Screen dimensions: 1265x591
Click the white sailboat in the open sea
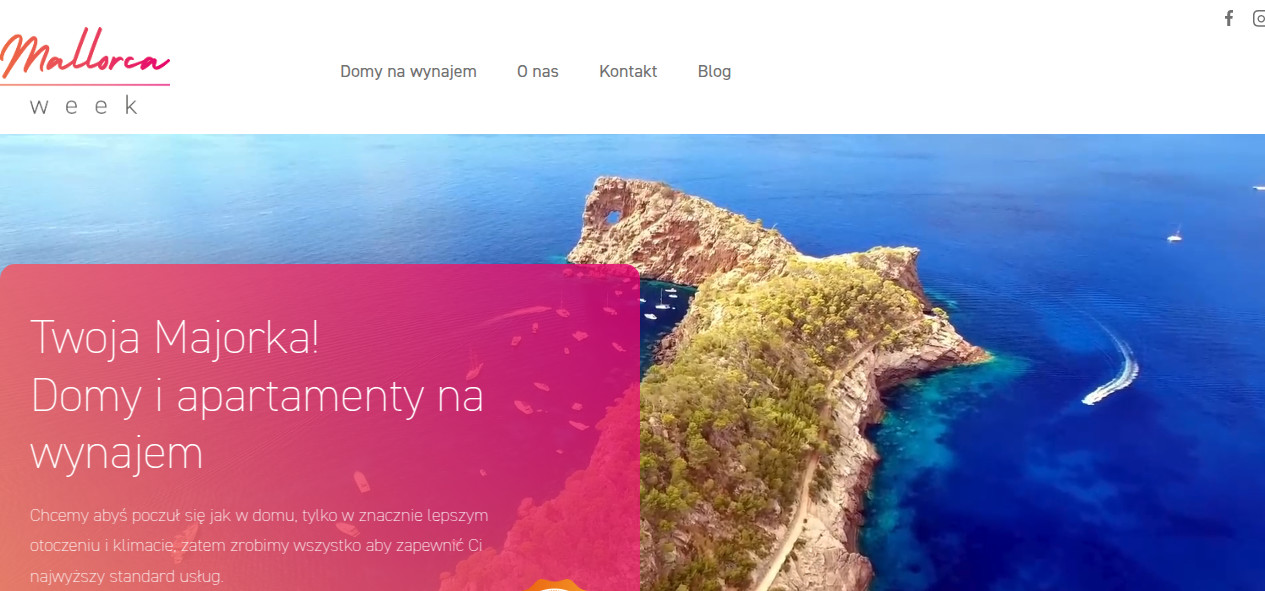1175,234
